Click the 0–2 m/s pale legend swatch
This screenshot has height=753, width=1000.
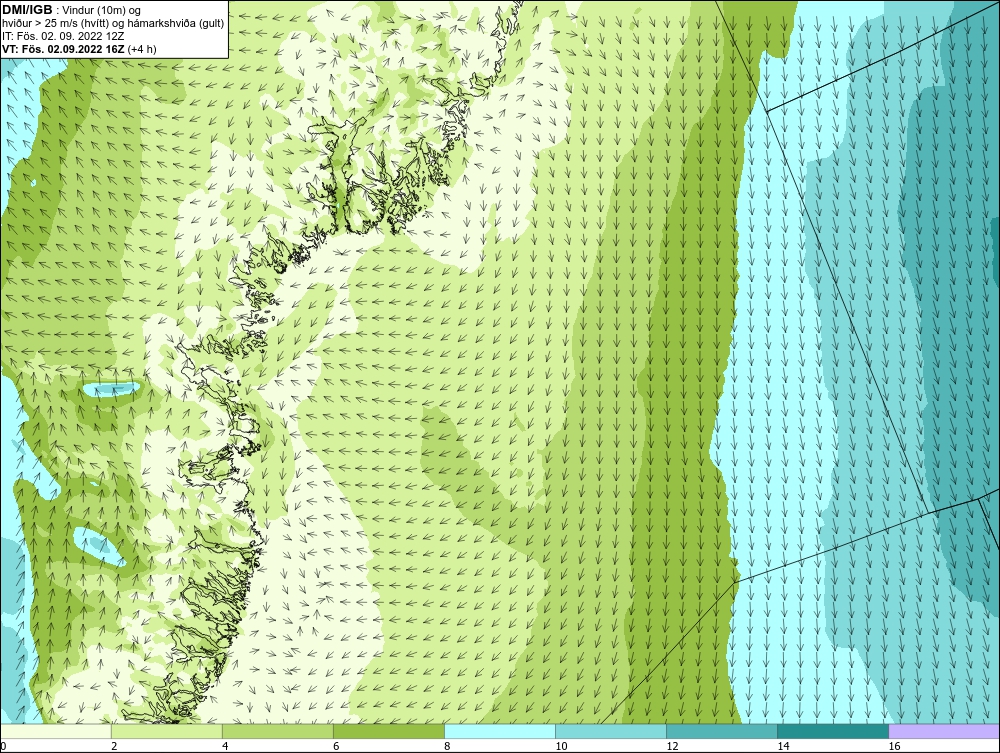56,731
